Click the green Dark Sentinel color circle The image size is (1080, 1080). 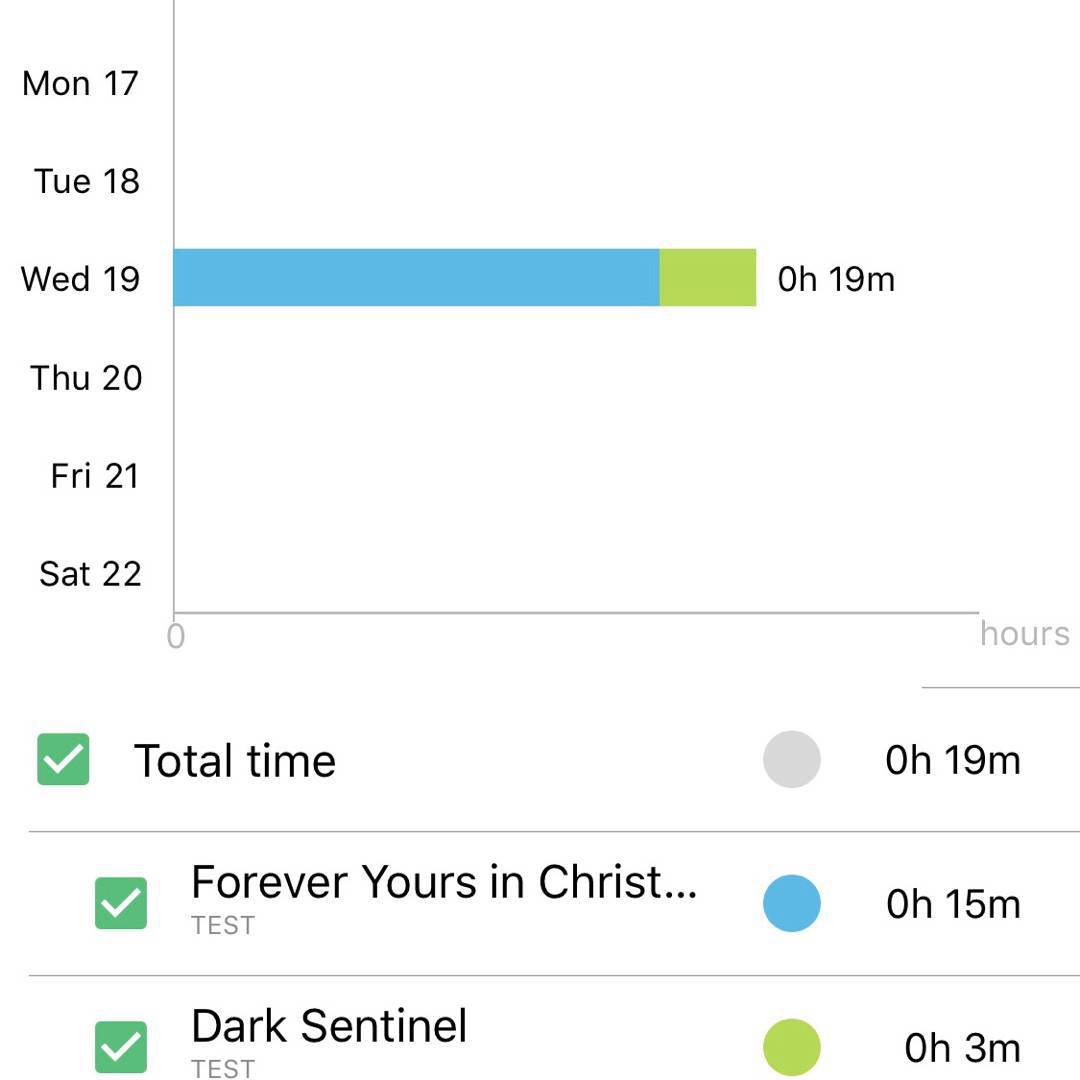point(791,1047)
